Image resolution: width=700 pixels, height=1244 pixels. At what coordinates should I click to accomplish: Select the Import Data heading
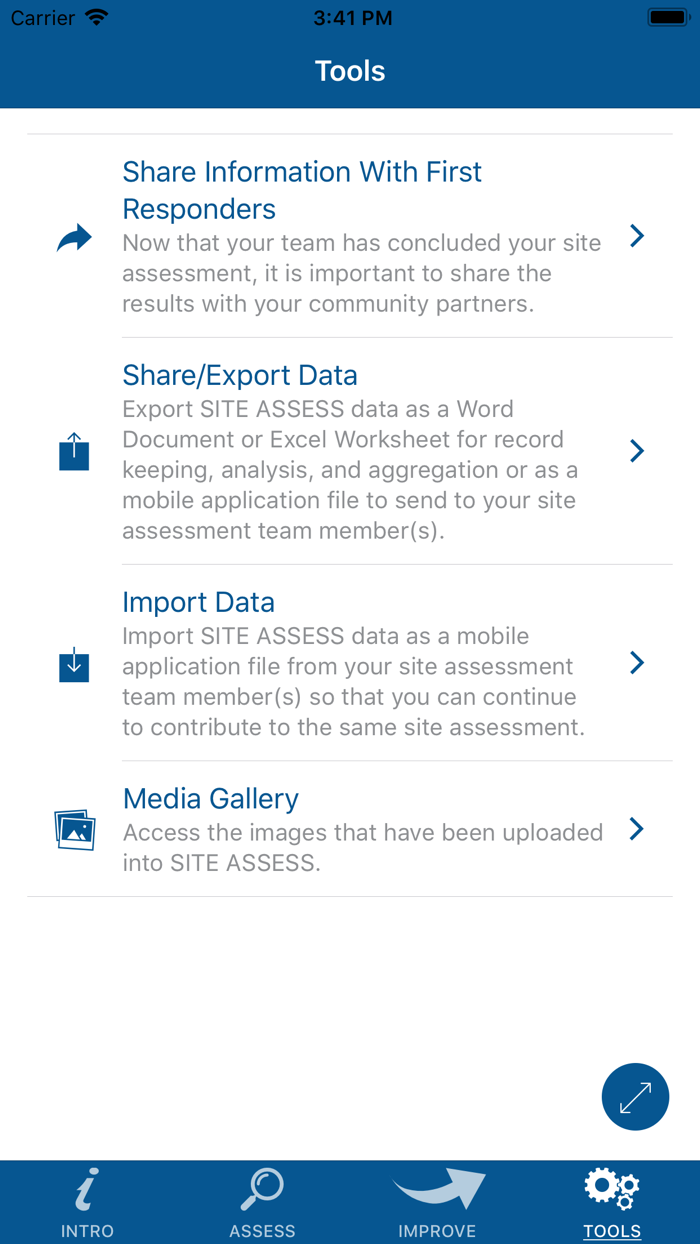point(198,602)
